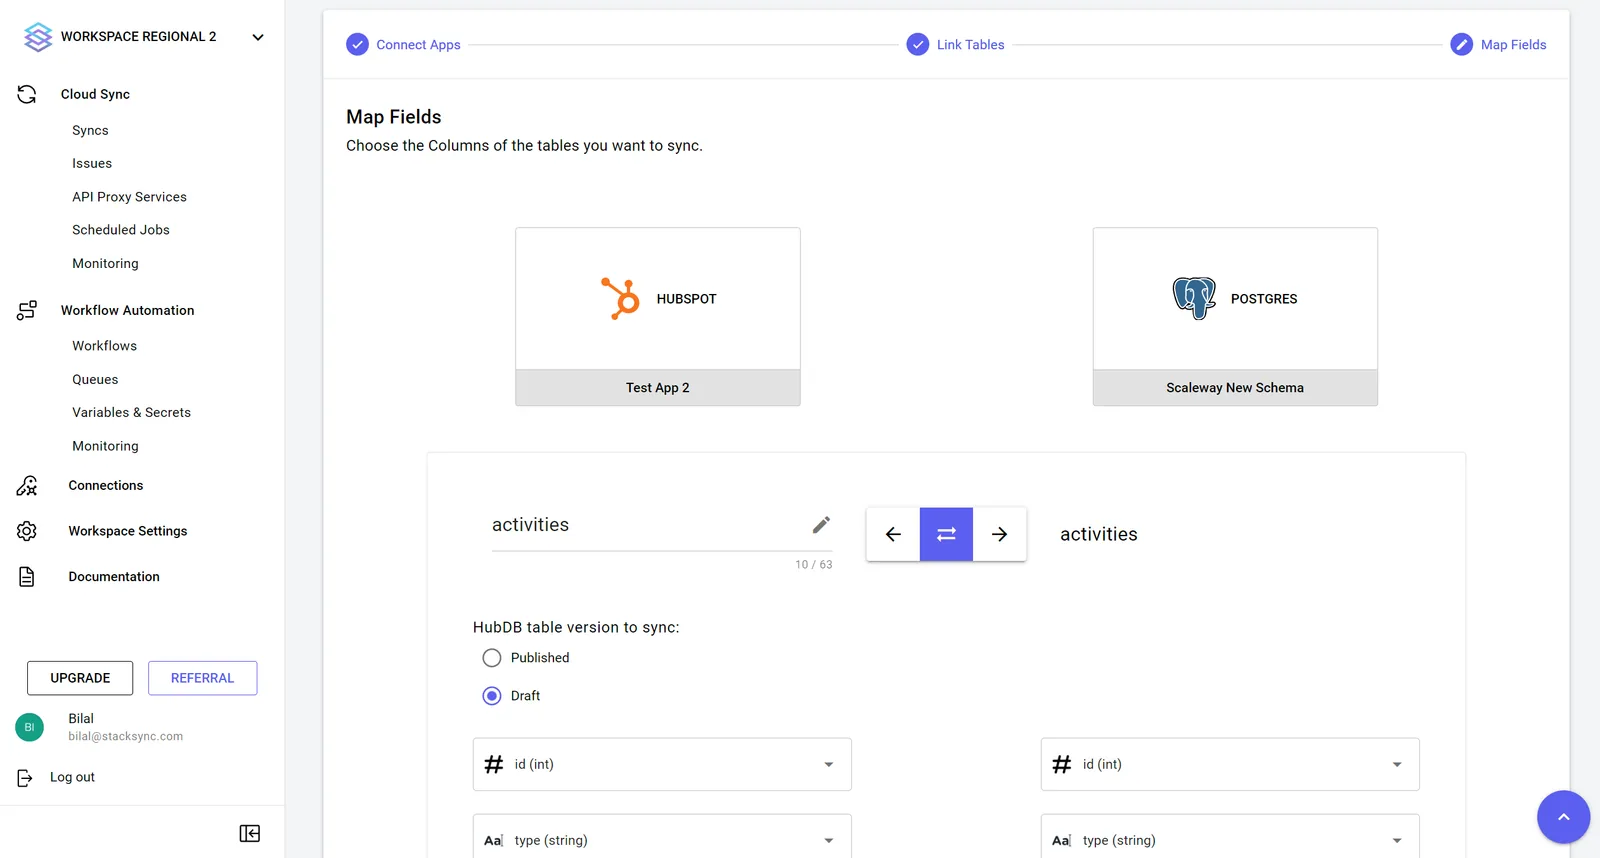The width and height of the screenshot is (1600, 858).
Task: Click the Log out icon
Action: click(25, 777)
